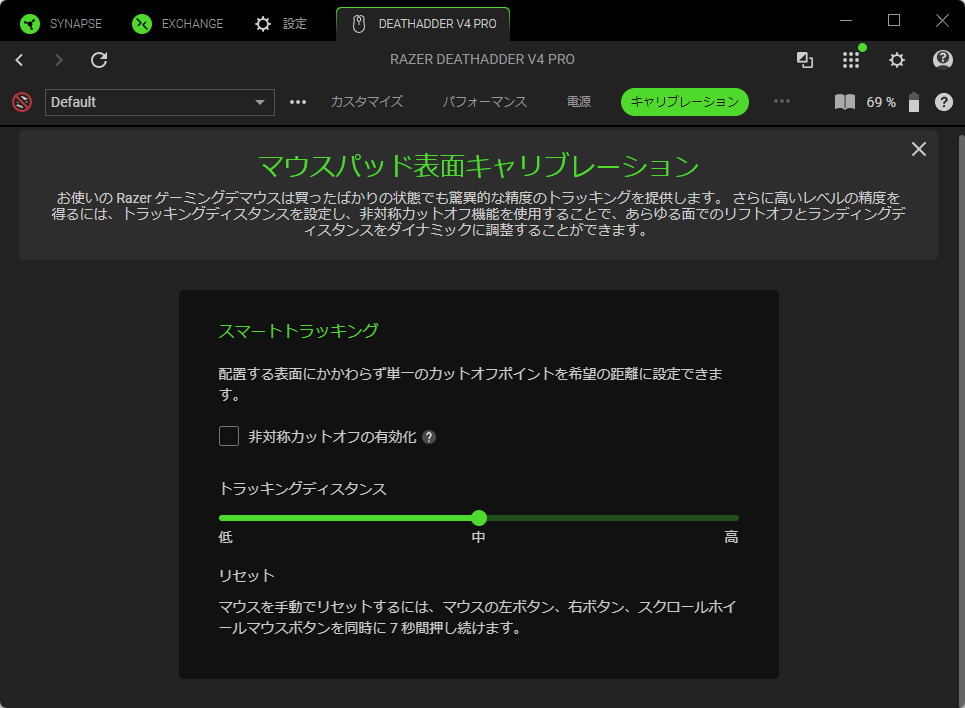The width and height of the screenshot is (965, 708).
Task: Maximize the Synapse window
Action: click(894, 20)
